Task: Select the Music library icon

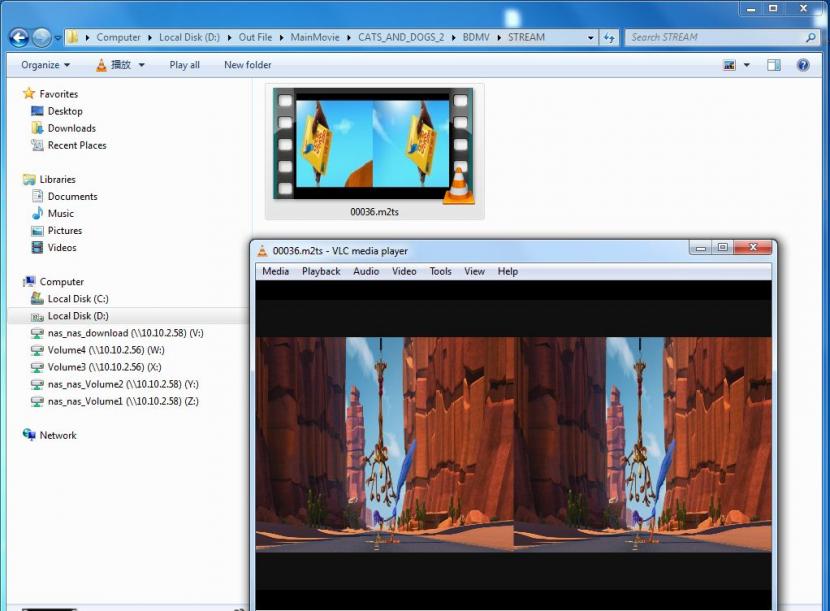Action: (x=38, y=213)
